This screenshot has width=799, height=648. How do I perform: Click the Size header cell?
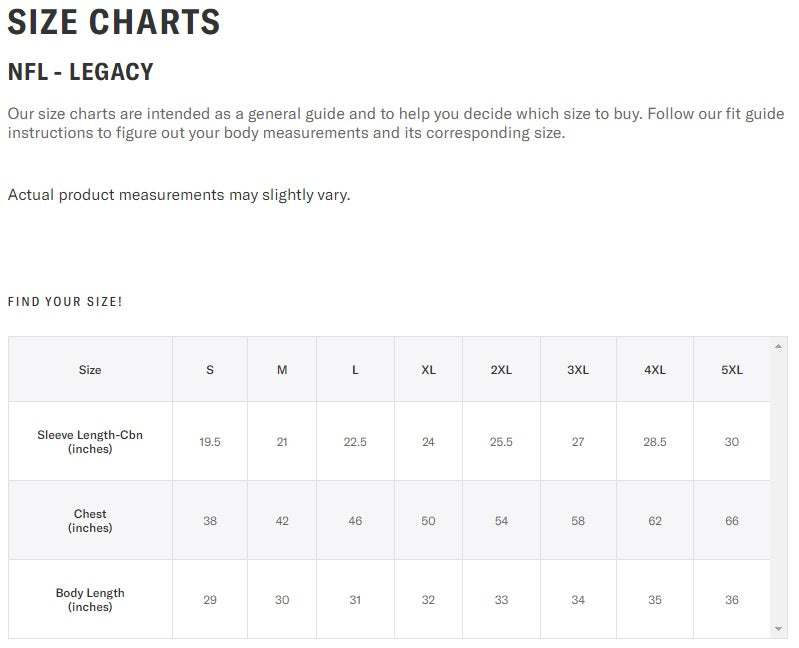click(x=90, y=370)
